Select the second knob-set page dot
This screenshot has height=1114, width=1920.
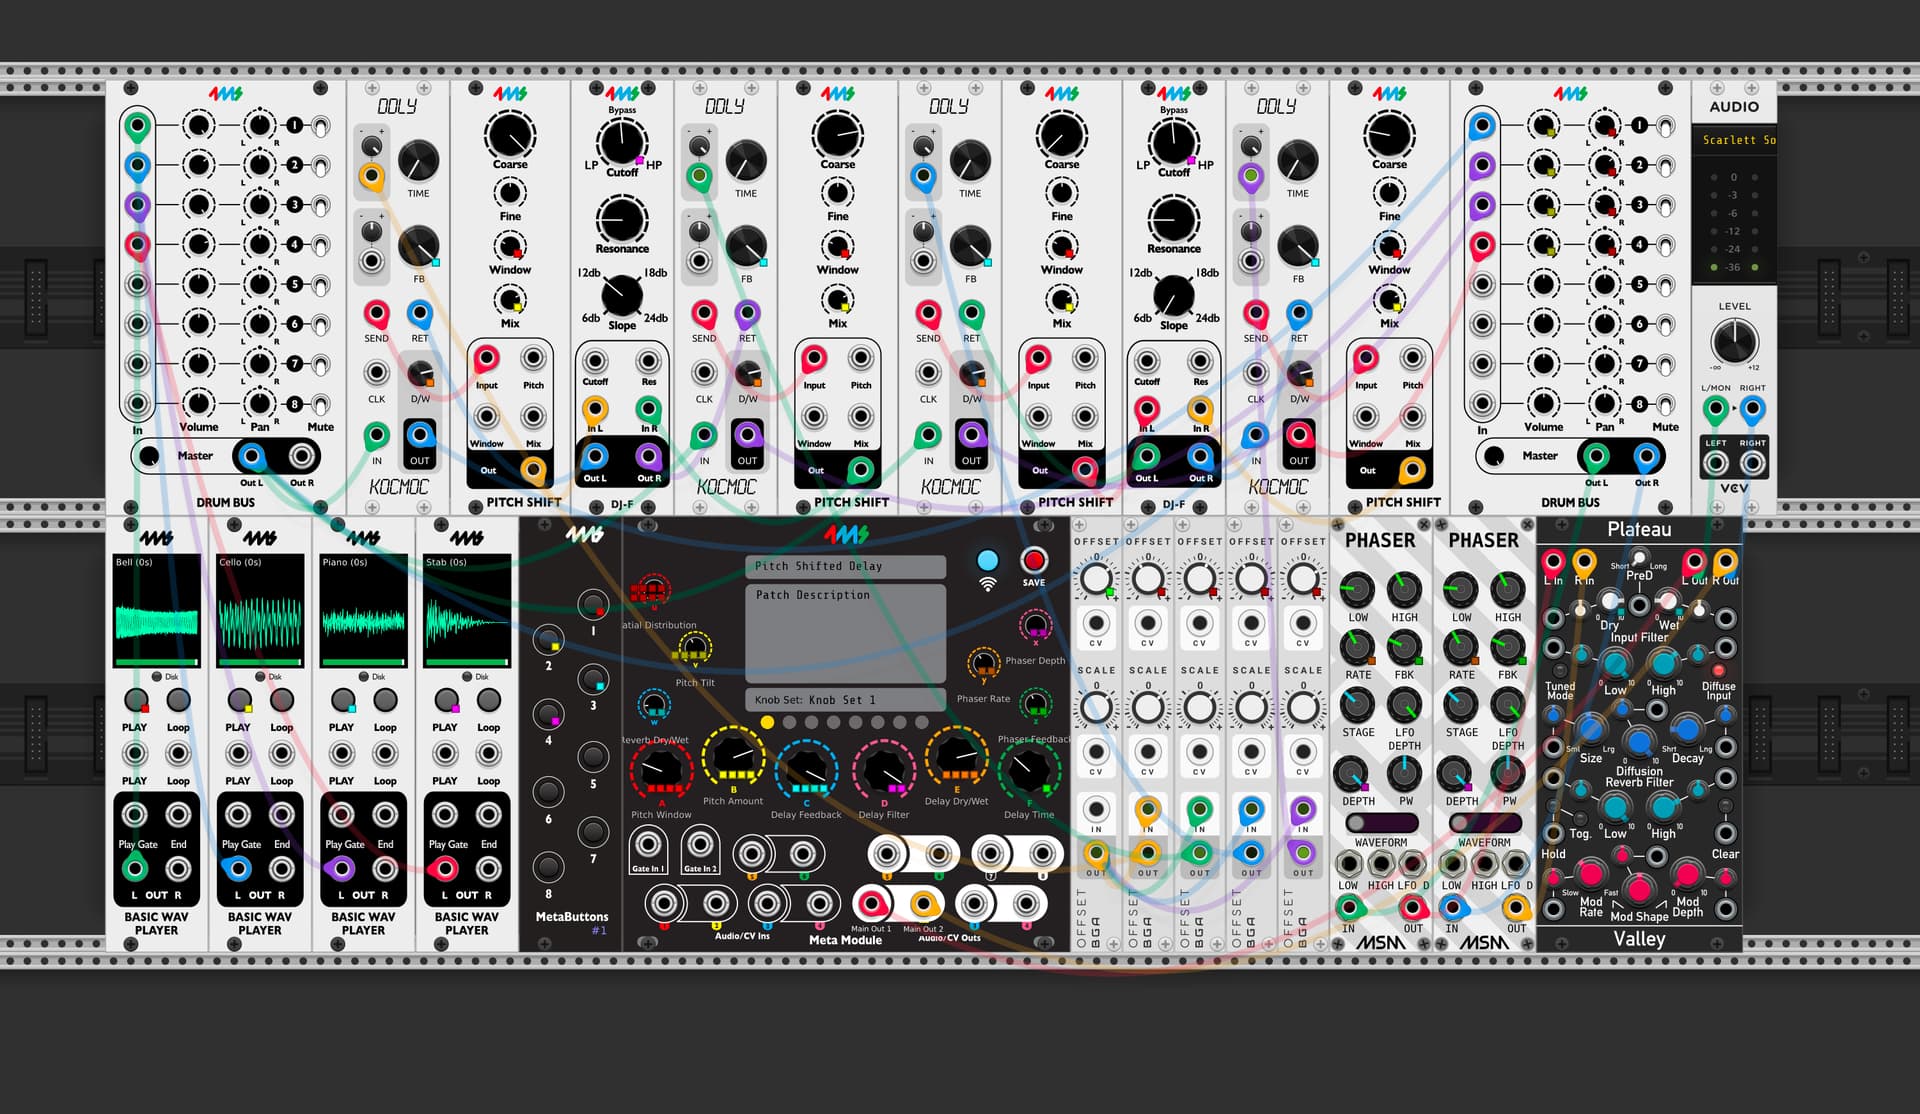tap(789, 722)
